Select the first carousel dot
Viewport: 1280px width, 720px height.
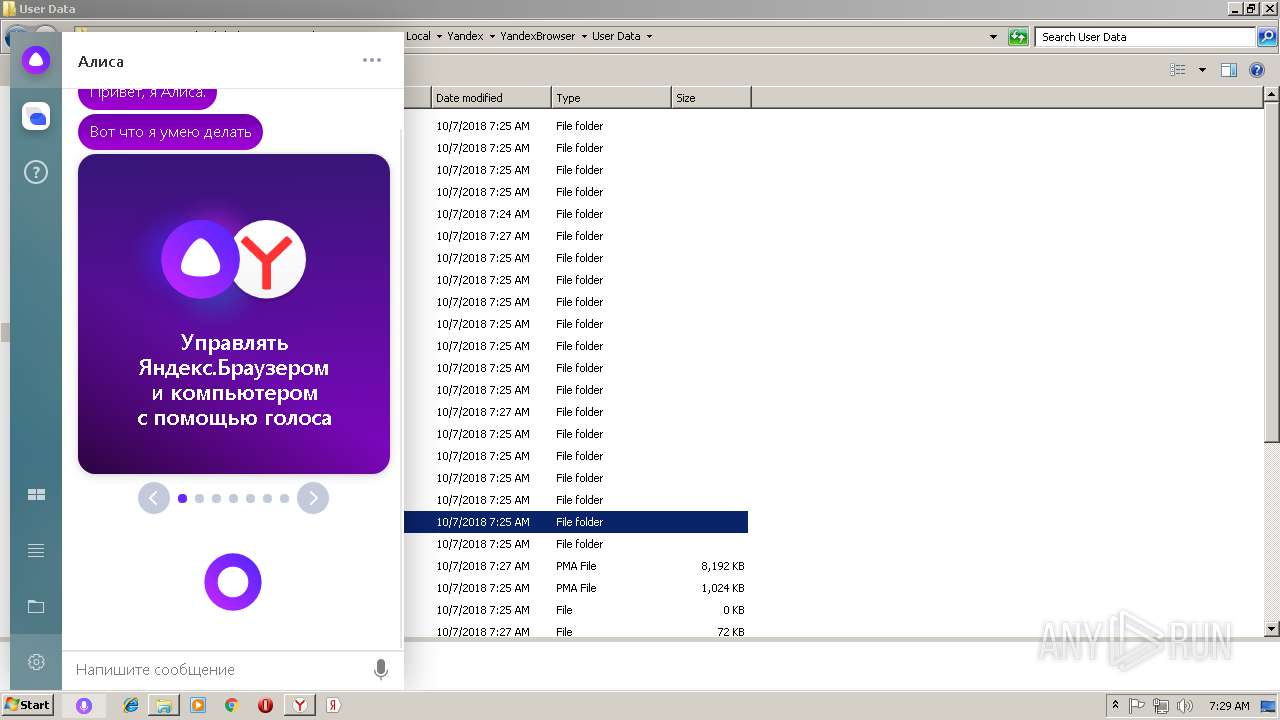pyautogui.click(x=182, y=498)
